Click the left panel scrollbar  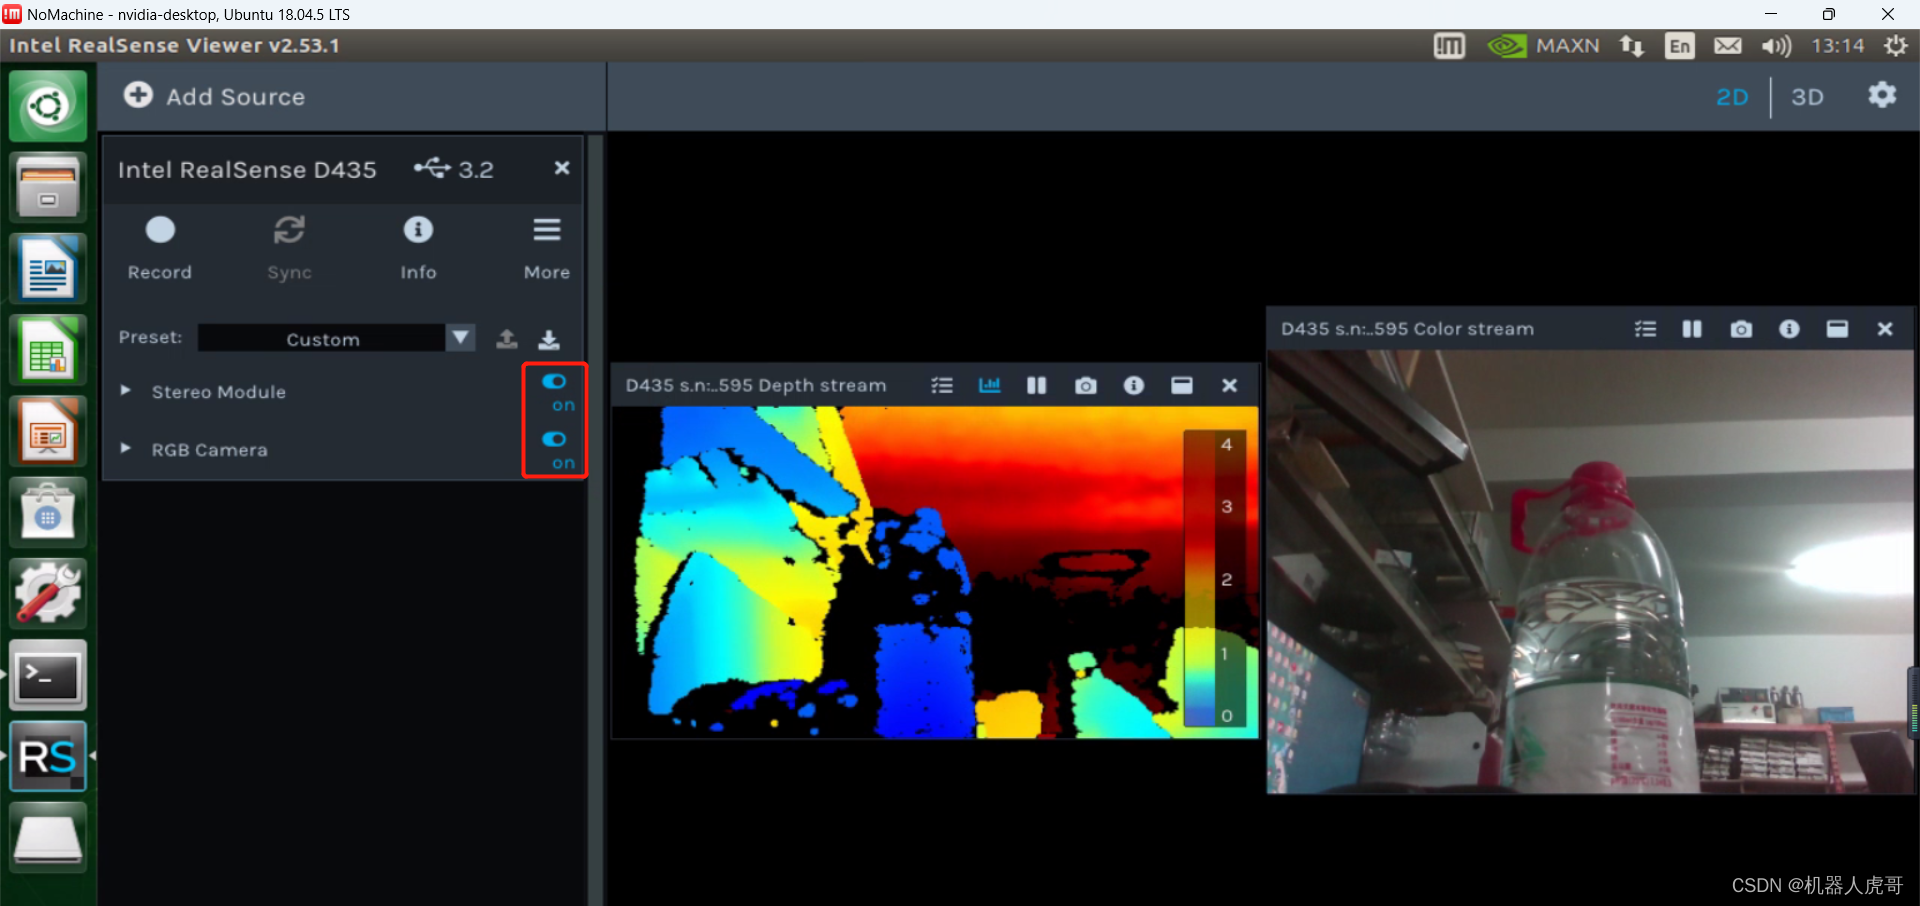pos(595,520)
